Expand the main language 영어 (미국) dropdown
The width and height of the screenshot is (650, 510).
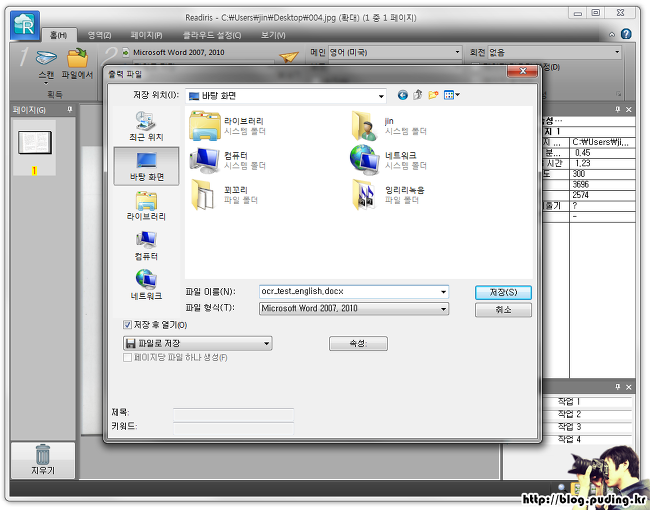pyautogui.click(x=457, y=52)
